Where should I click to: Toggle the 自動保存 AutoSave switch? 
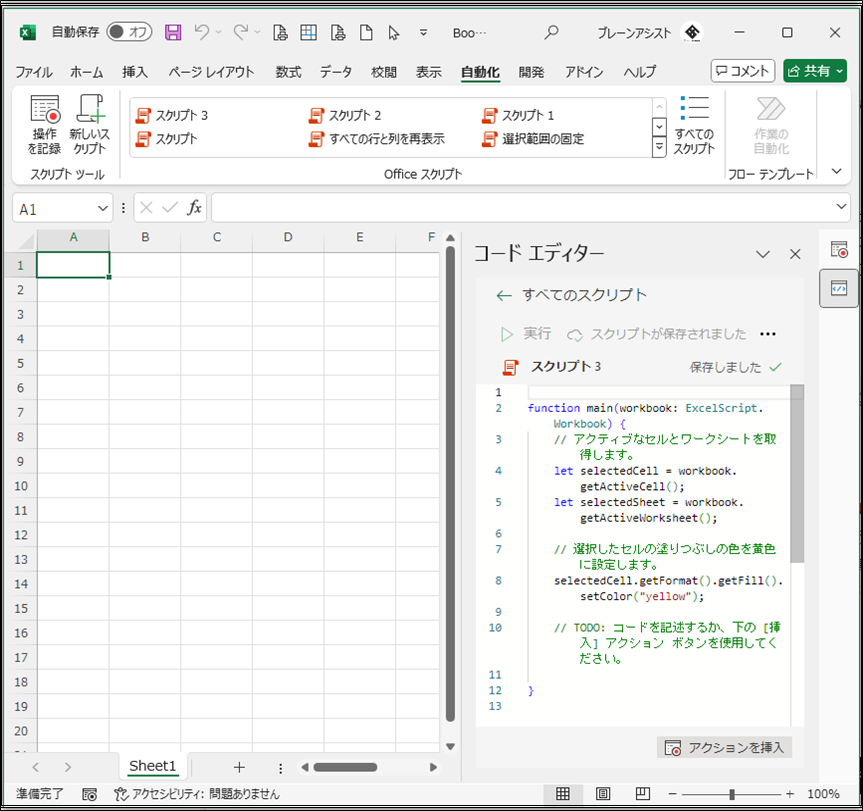click(x=129, y=32)
